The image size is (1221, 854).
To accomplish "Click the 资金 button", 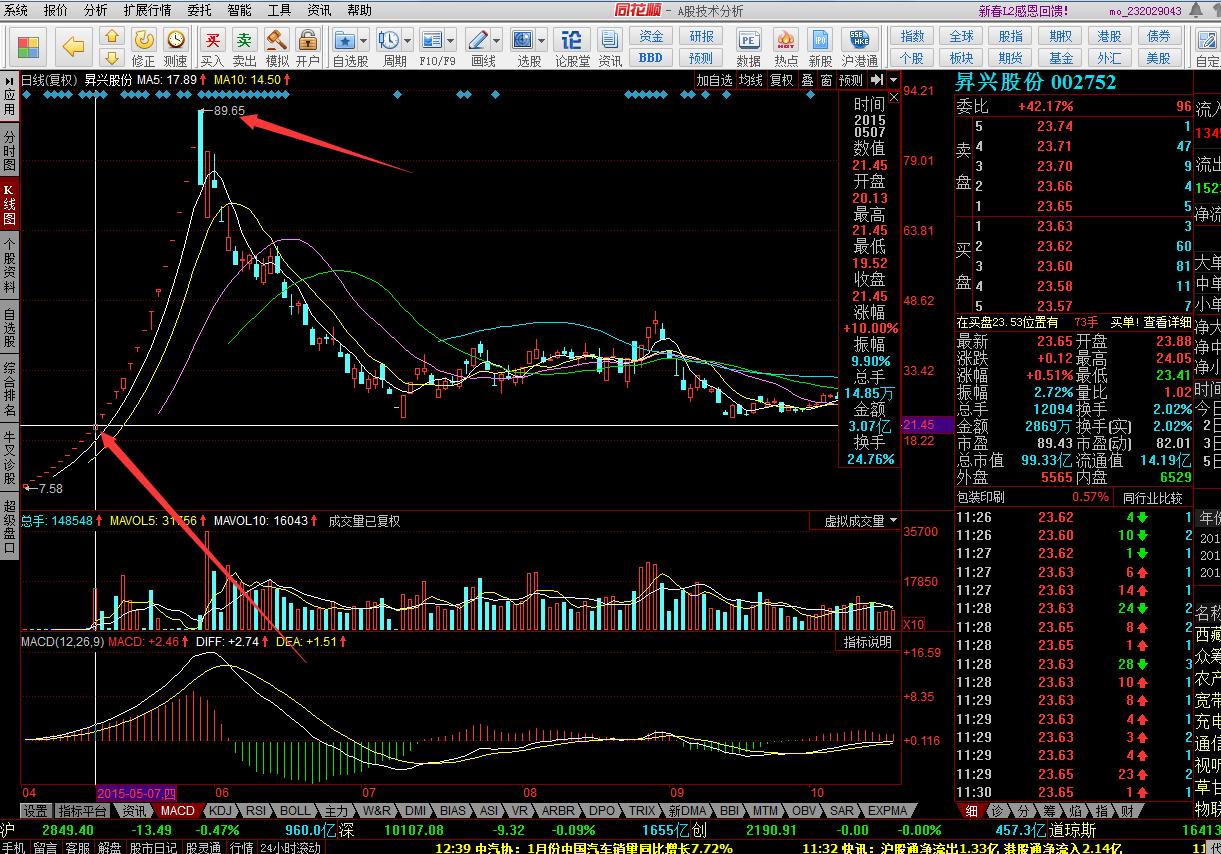I will (651, 36).
